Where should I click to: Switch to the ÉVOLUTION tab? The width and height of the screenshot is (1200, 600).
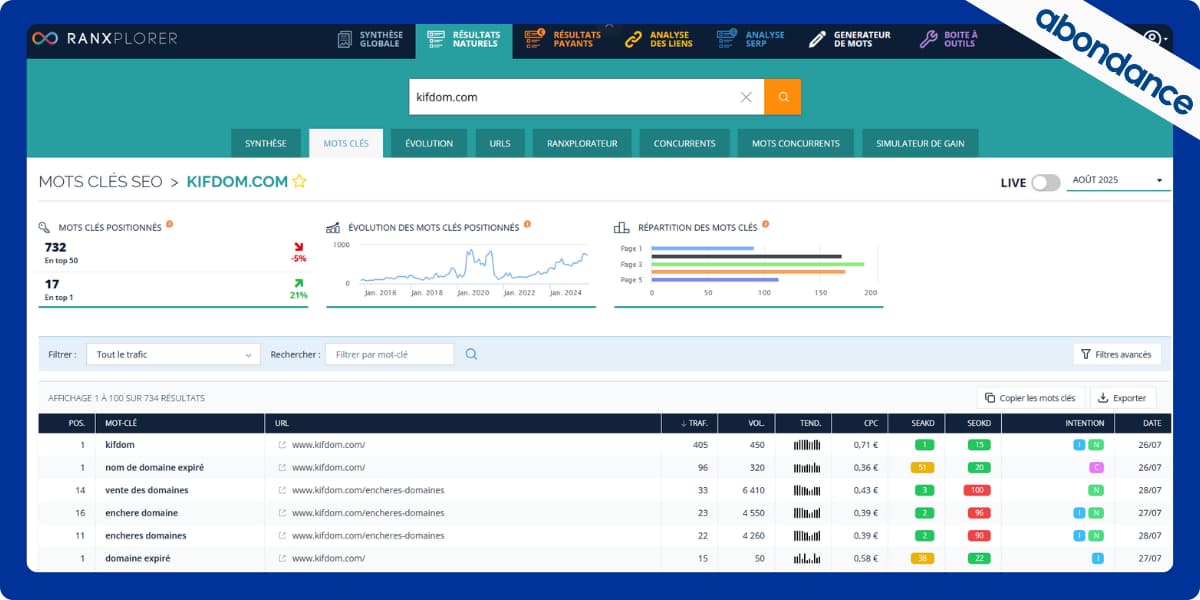pyautogui.click(x=429, y=143)
